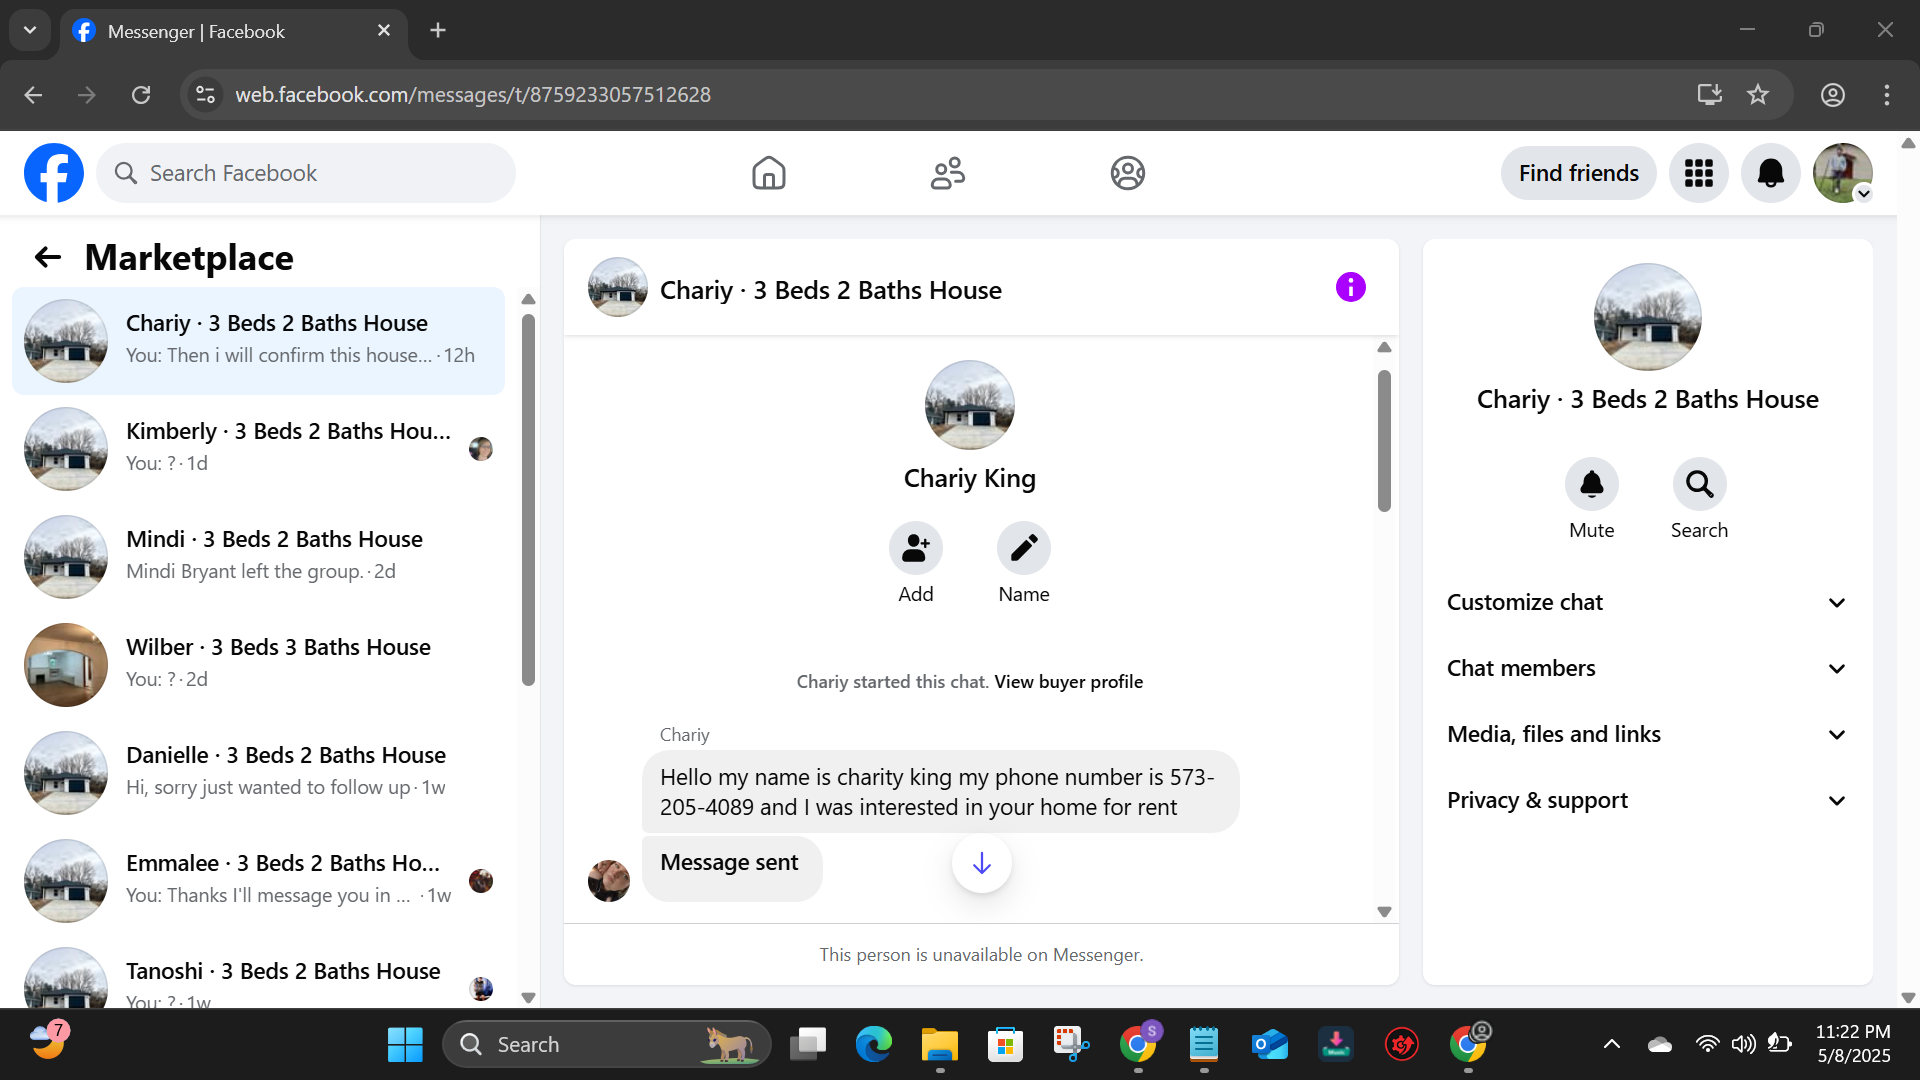Click the Find friends button
The width and height of the screenshot is (1920, 1080).
tap(1579, 173)
